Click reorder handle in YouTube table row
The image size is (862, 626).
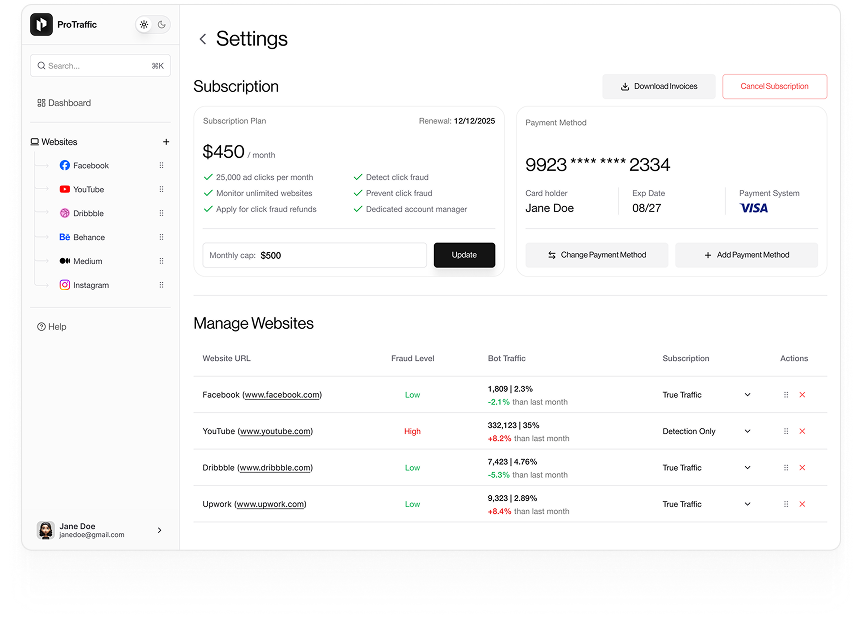(x=786, y=431)
